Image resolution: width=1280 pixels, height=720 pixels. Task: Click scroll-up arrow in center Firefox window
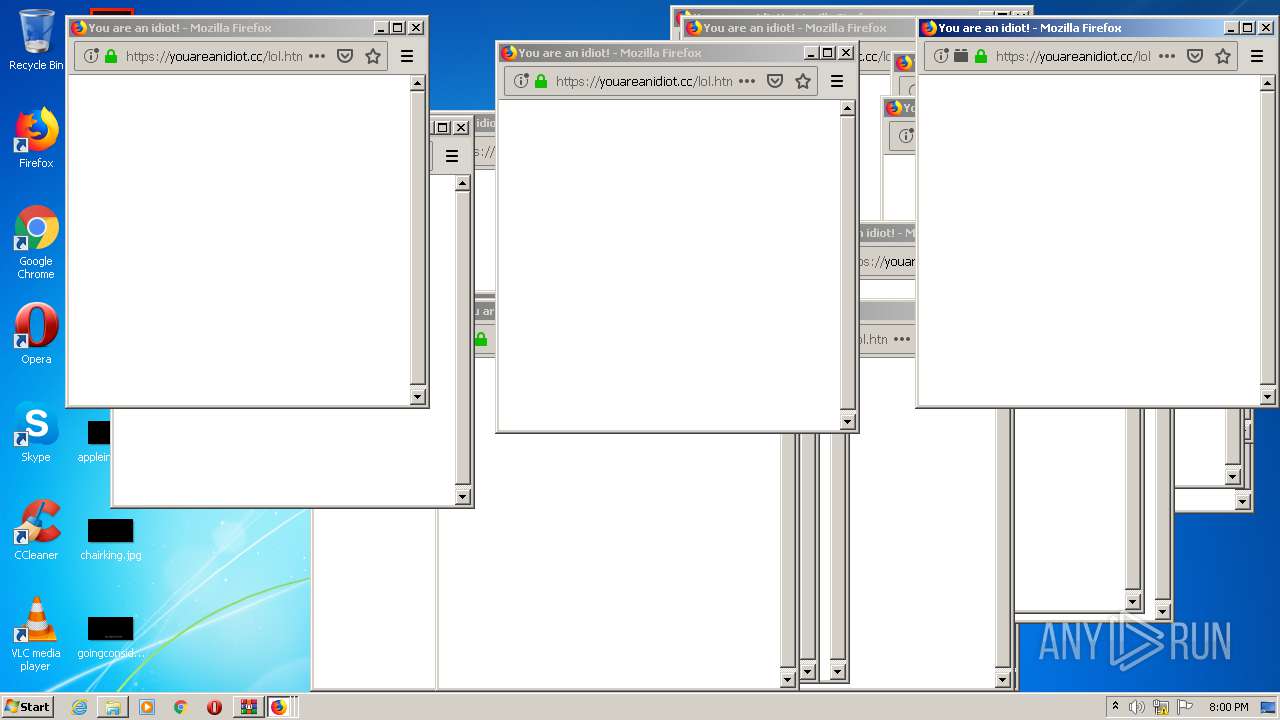coord(848,109)
